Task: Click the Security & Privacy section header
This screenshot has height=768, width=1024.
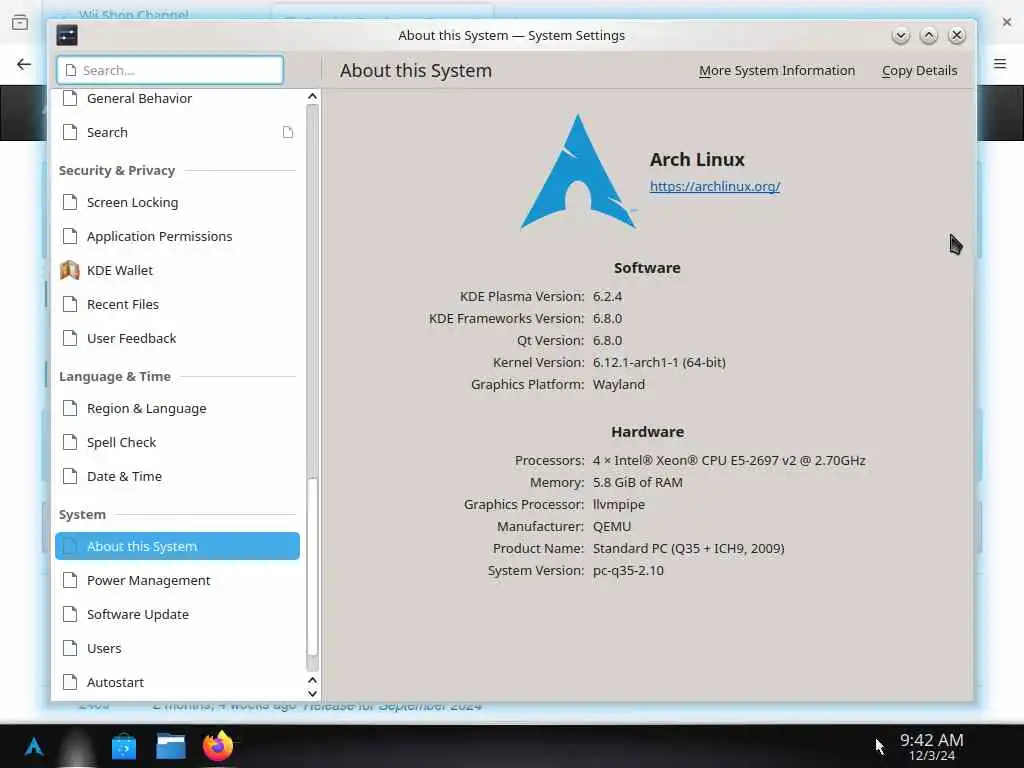Action: coord(117,170)
